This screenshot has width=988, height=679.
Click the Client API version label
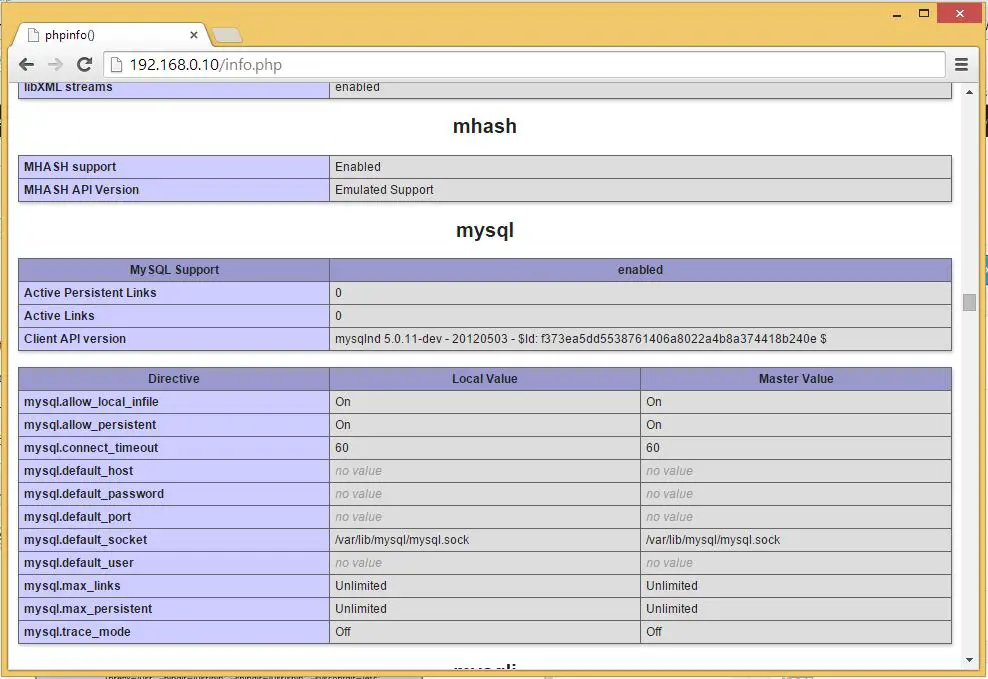point(75,339)
